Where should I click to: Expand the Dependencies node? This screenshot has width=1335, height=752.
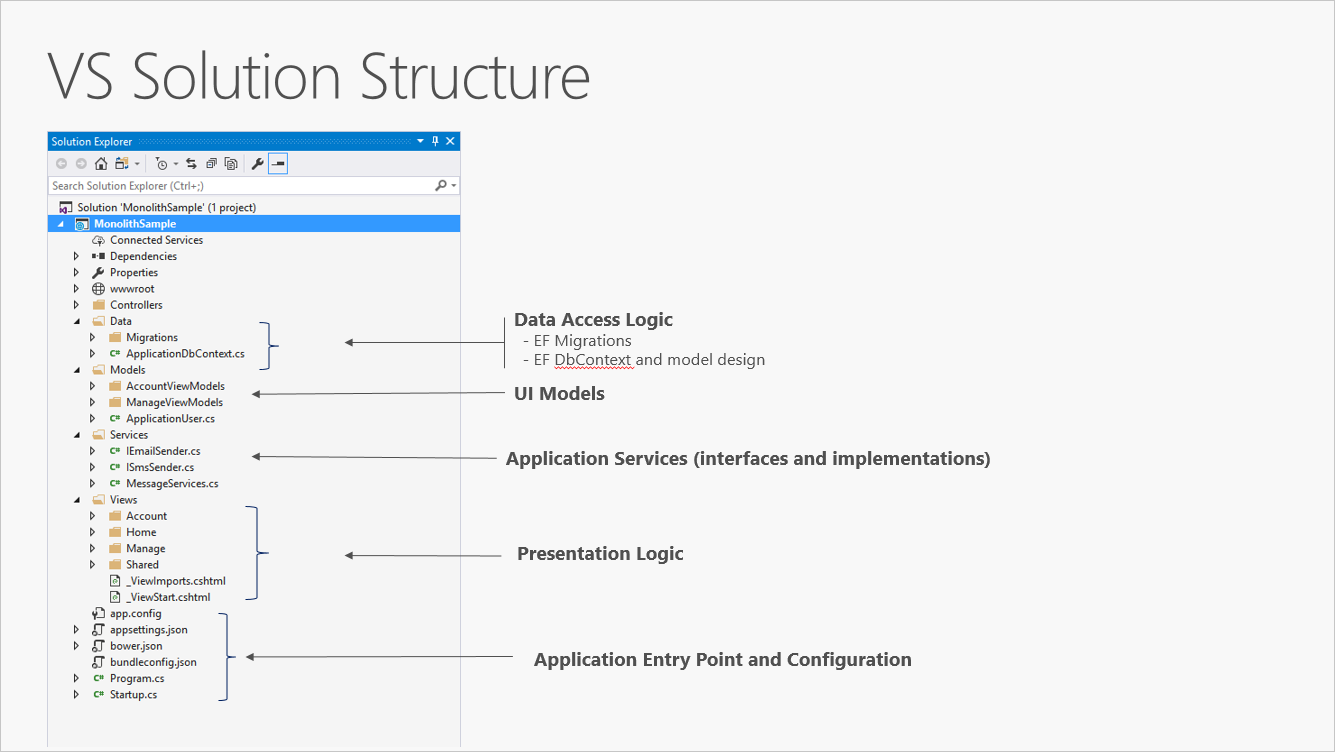tap(77, 256)
